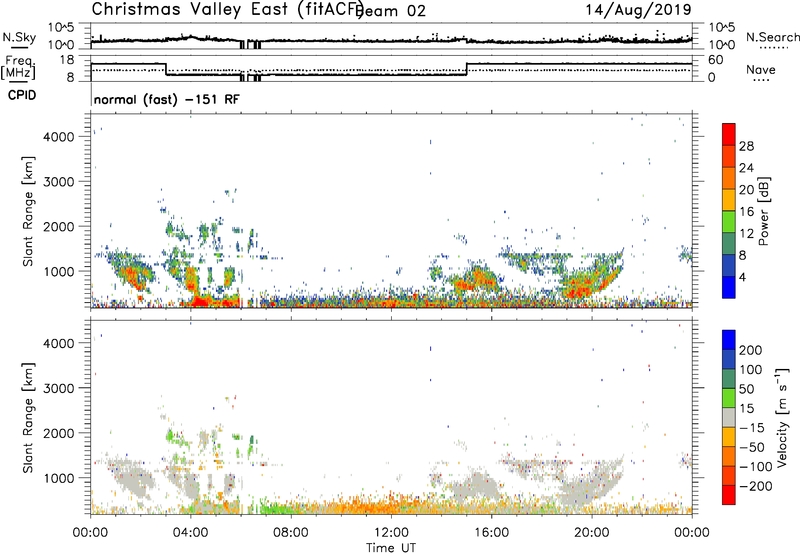800x554 pixels.
Task: Click the "CPID" row label
Action: tap(21, 95)
